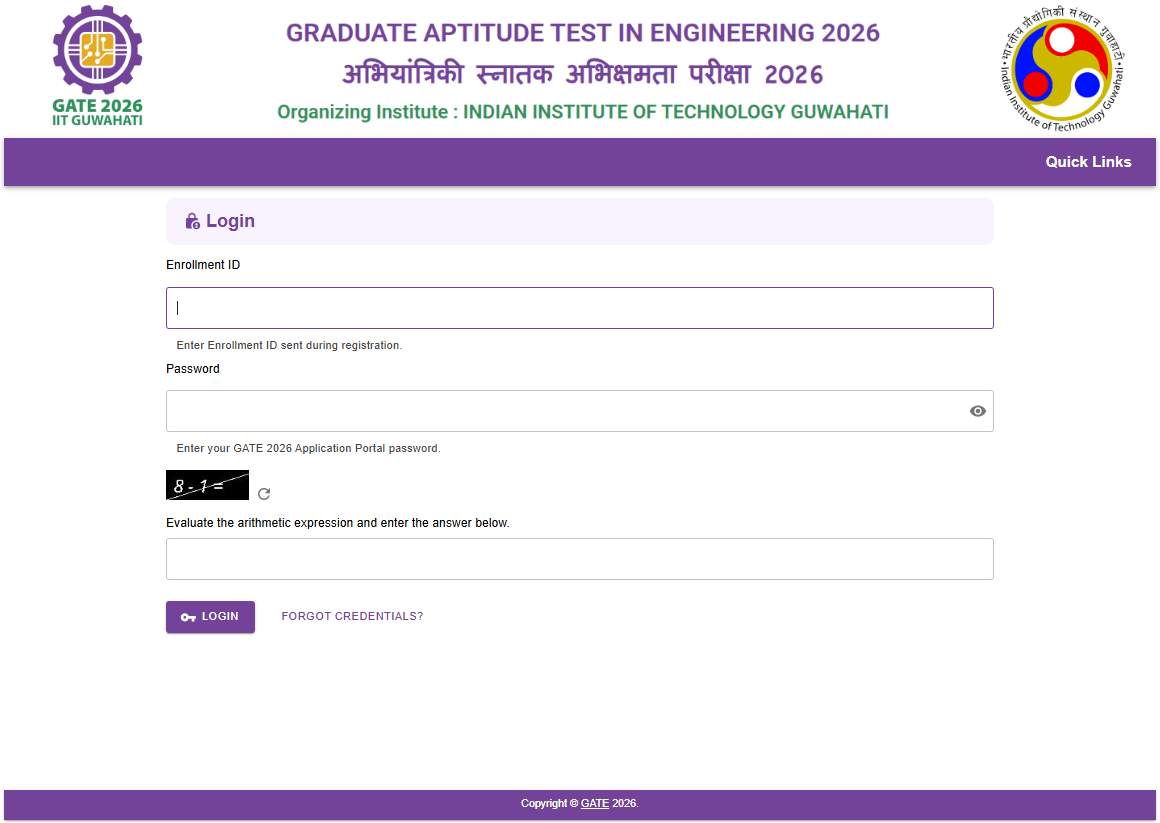Focus the Enrollment ID input field

[579, 308]
